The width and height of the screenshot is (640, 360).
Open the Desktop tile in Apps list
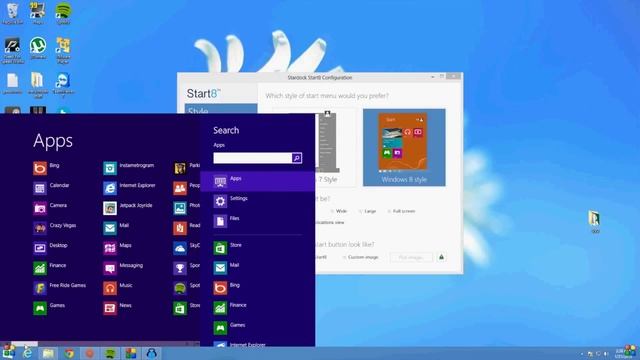tap(50, 248)
